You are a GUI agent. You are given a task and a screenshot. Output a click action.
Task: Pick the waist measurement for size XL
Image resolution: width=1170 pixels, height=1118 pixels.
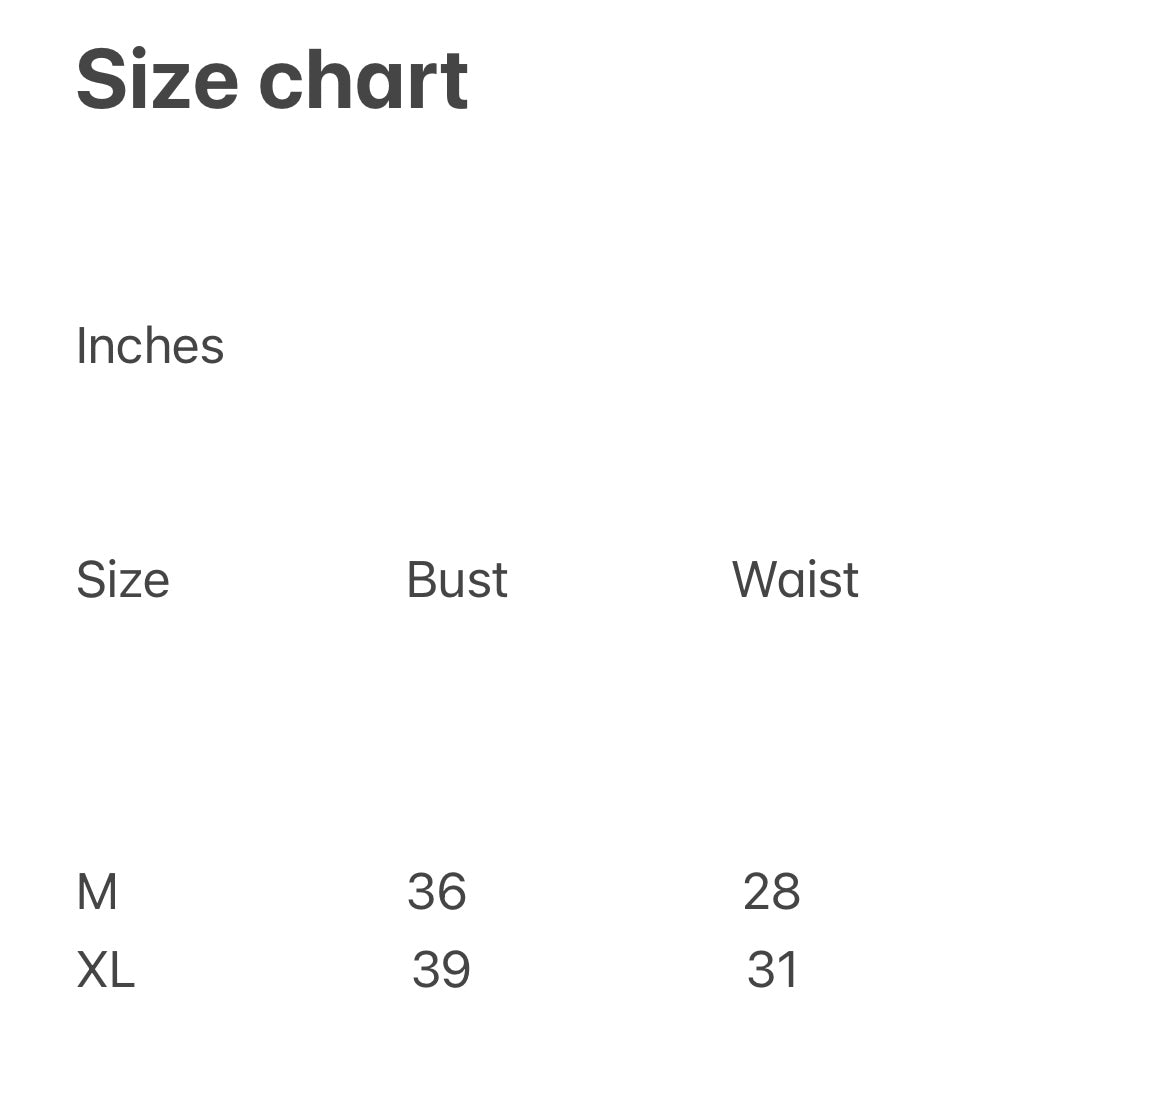pos(773,970)
